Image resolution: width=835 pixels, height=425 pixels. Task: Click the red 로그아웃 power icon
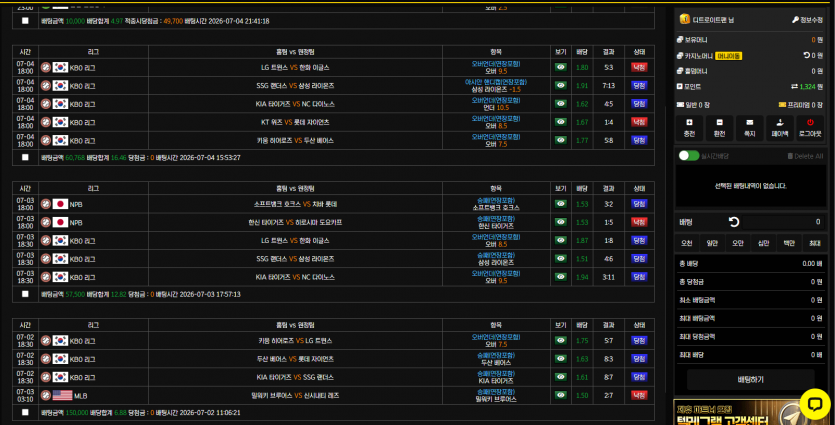[810, 122]
